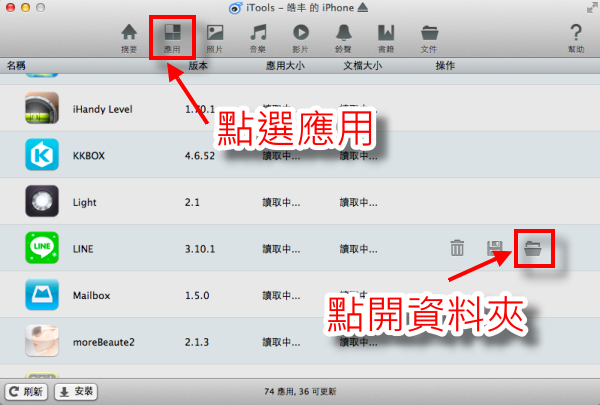Select the green LINE app icon
The image size is (600, 405).
(x=42, y=248)
